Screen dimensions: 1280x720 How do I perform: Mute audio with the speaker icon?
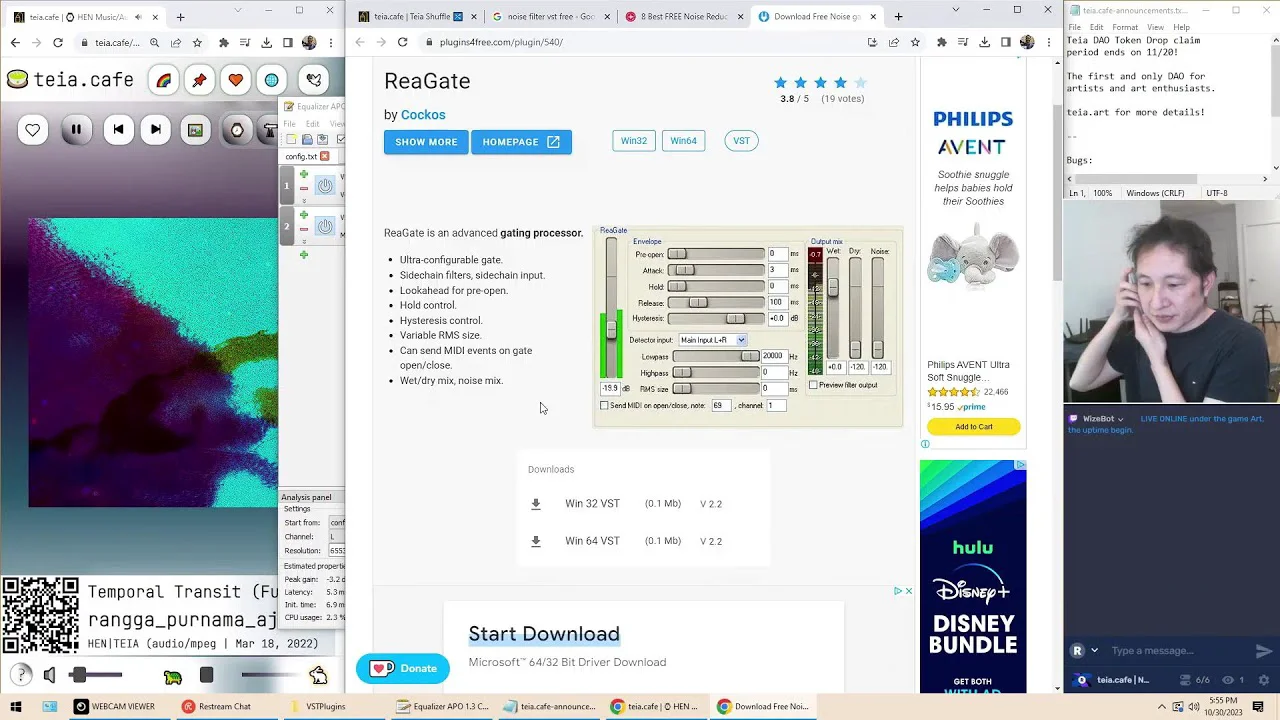[49, 676]
